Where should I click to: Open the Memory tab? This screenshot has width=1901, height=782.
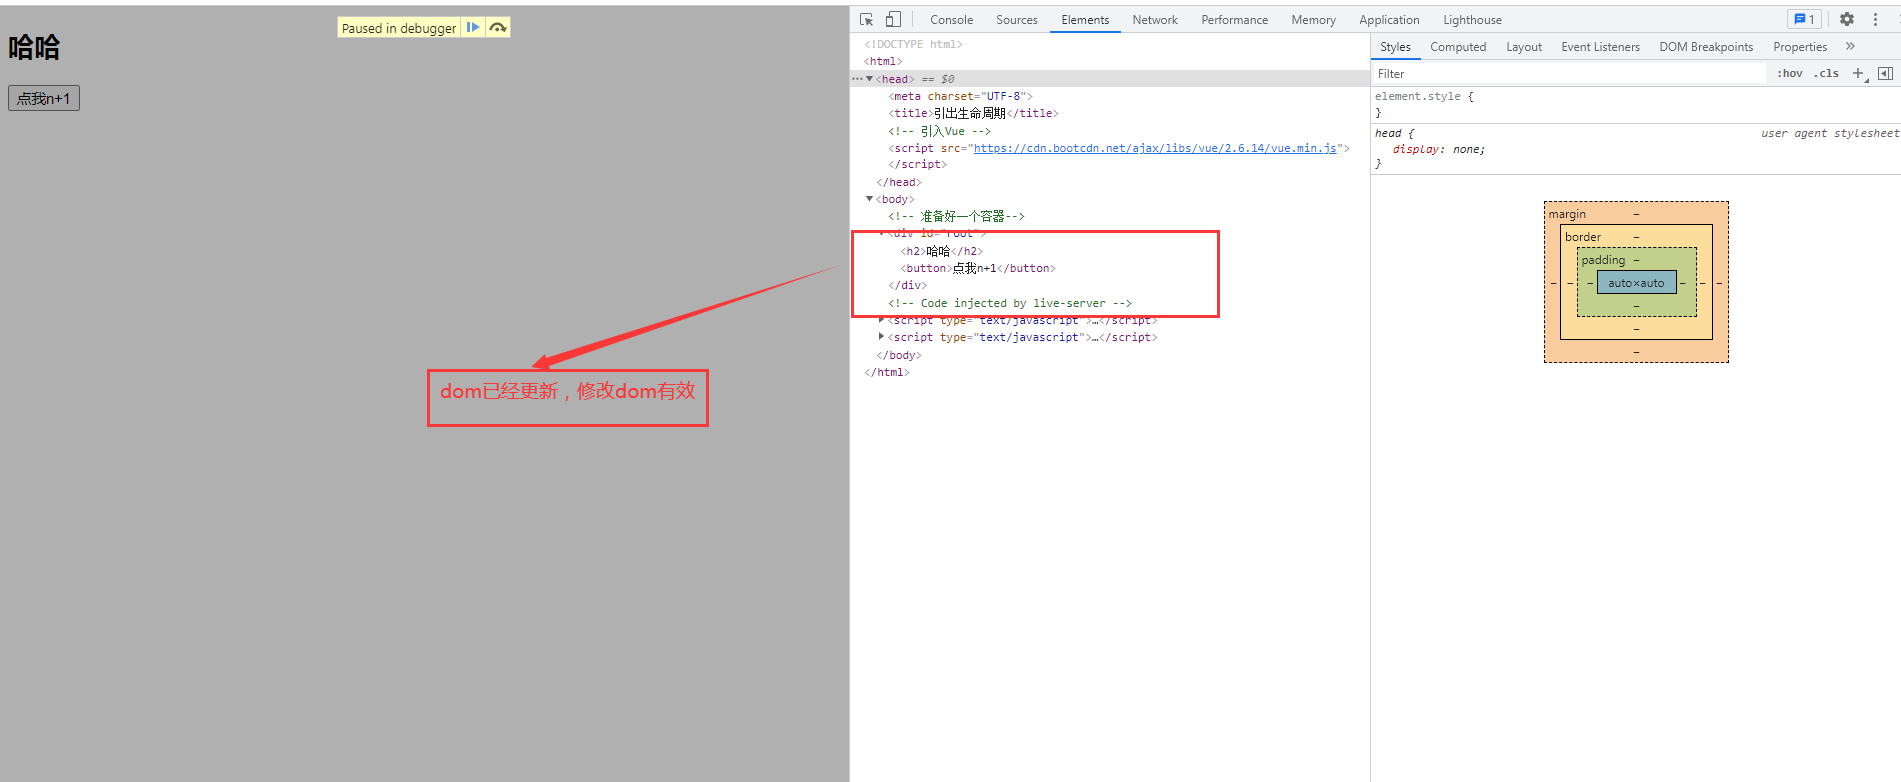click(1313, 19)
